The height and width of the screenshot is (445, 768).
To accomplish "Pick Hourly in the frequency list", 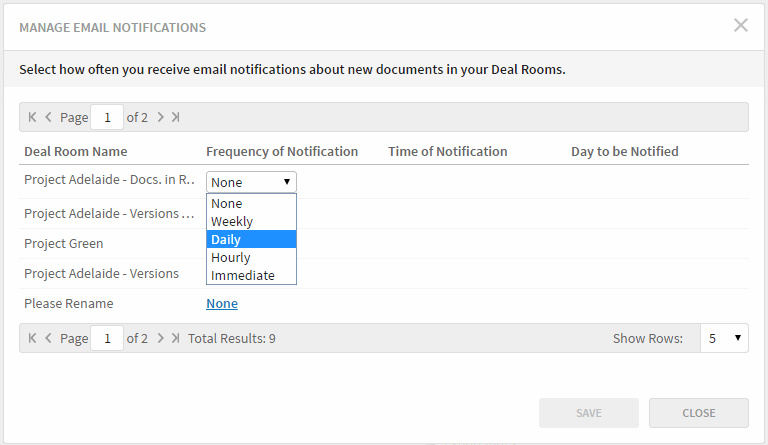I will (251, 258).
